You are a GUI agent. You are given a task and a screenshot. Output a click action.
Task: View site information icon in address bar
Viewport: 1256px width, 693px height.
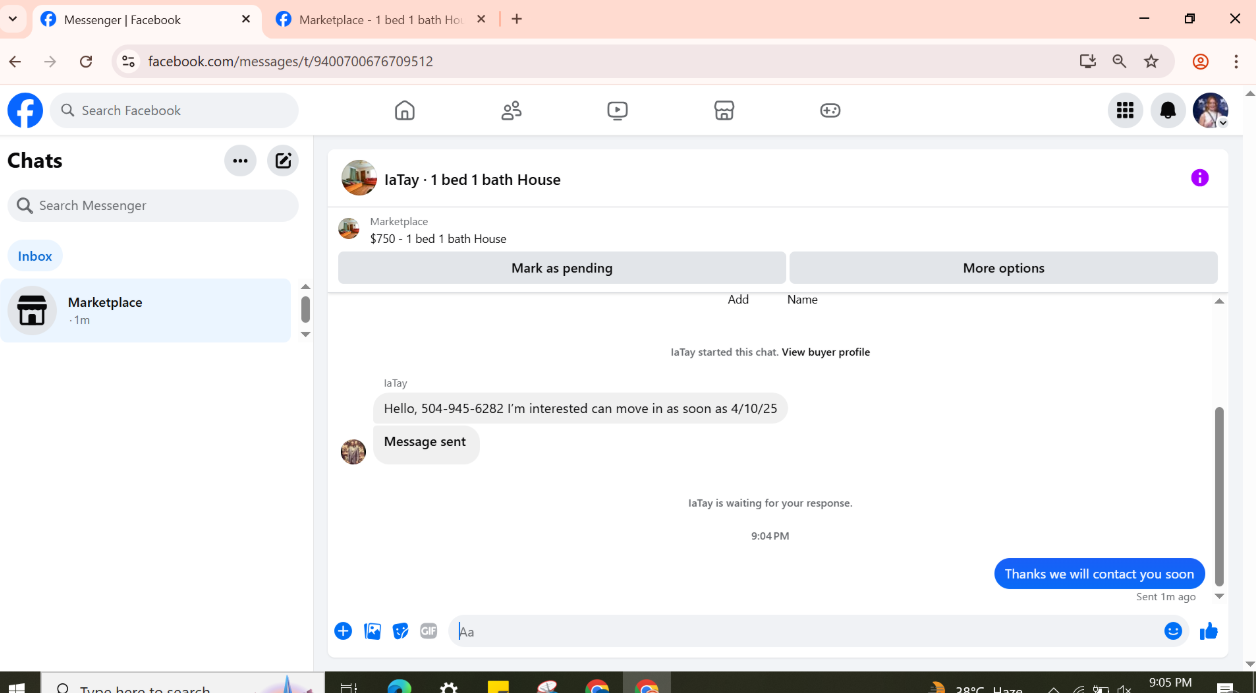click(x=128, y=61)
